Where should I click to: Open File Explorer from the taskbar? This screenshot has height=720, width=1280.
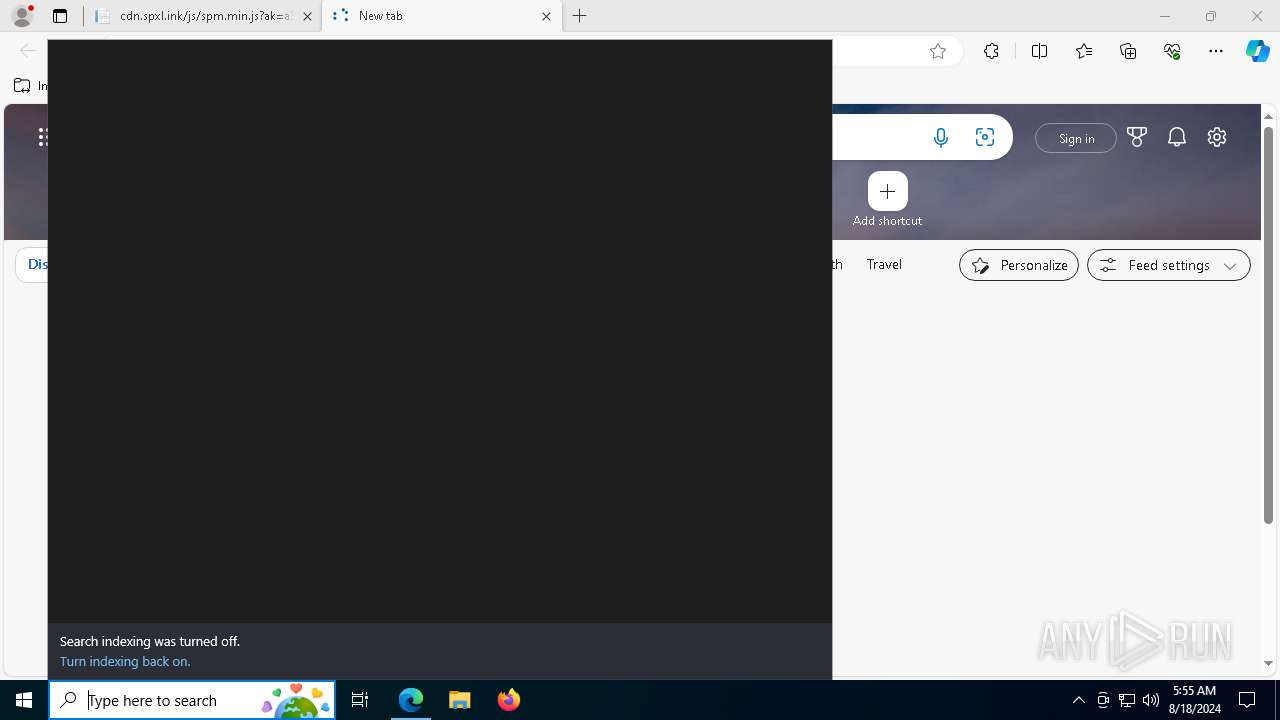click(460, 700)
